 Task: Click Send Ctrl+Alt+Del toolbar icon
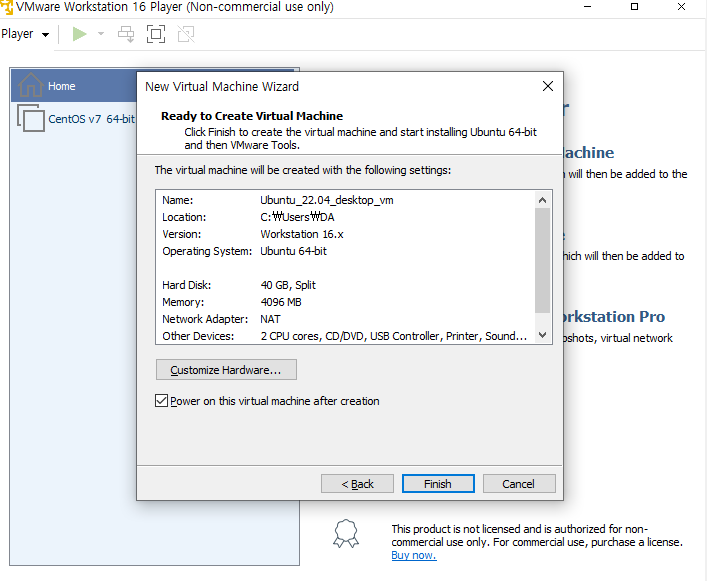pyautogui.click(x=126, y=34)
